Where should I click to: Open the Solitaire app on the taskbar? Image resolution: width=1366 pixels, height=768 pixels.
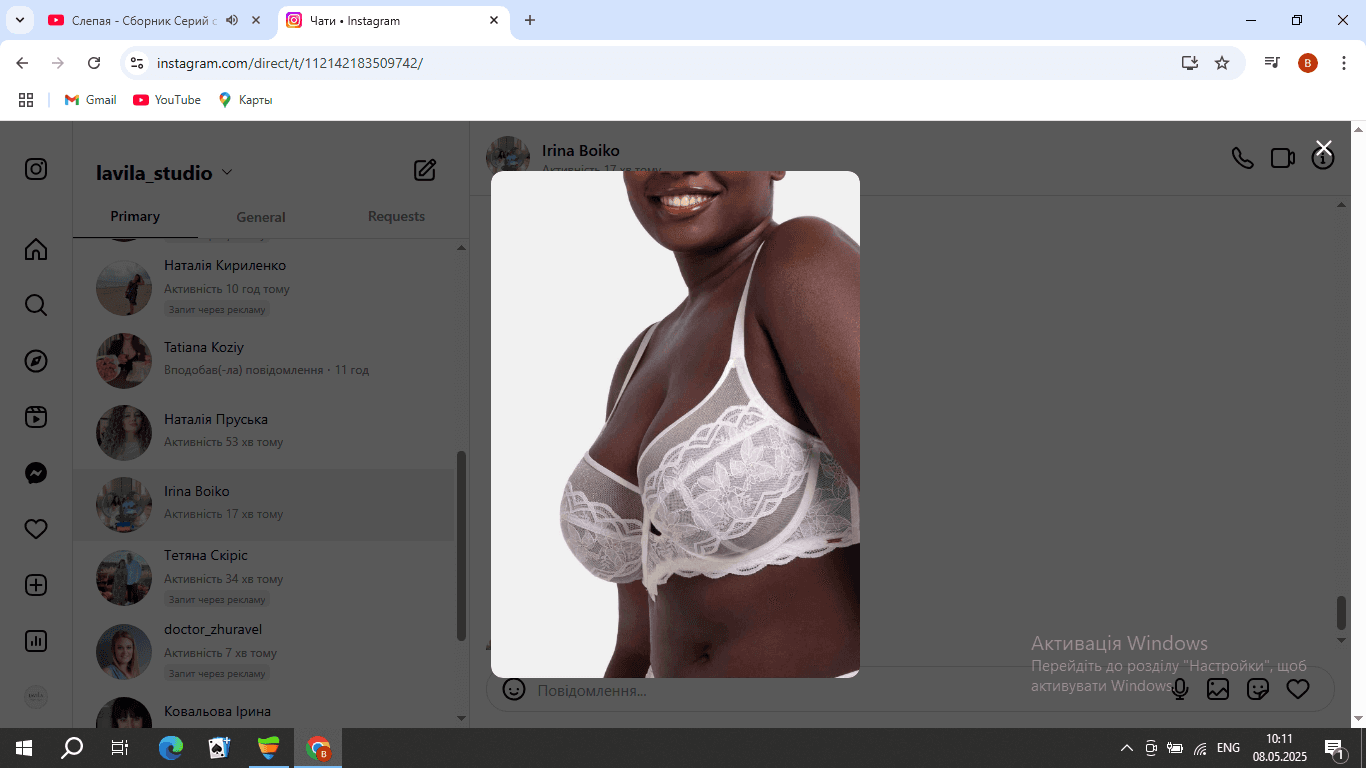click(x=220, y=748)
